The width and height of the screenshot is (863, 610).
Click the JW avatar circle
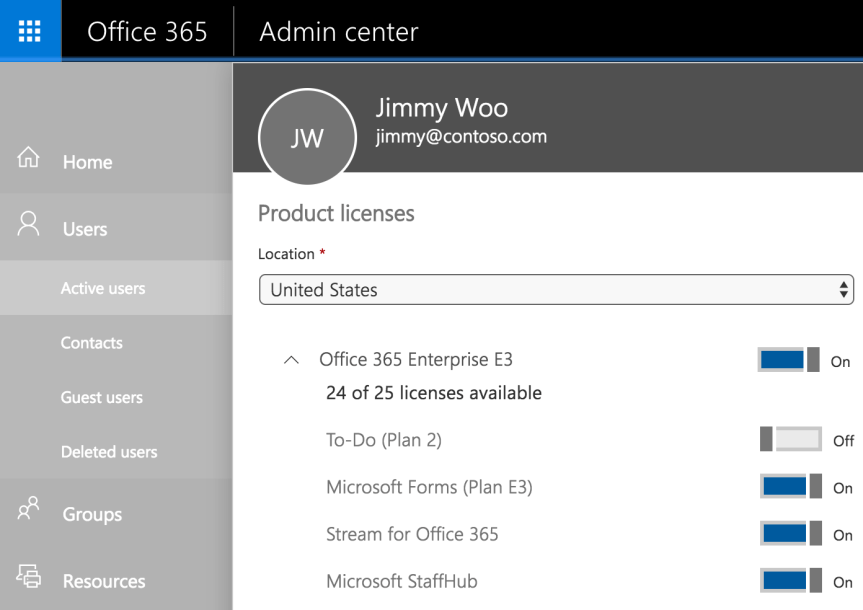click(x=307, y=138)
